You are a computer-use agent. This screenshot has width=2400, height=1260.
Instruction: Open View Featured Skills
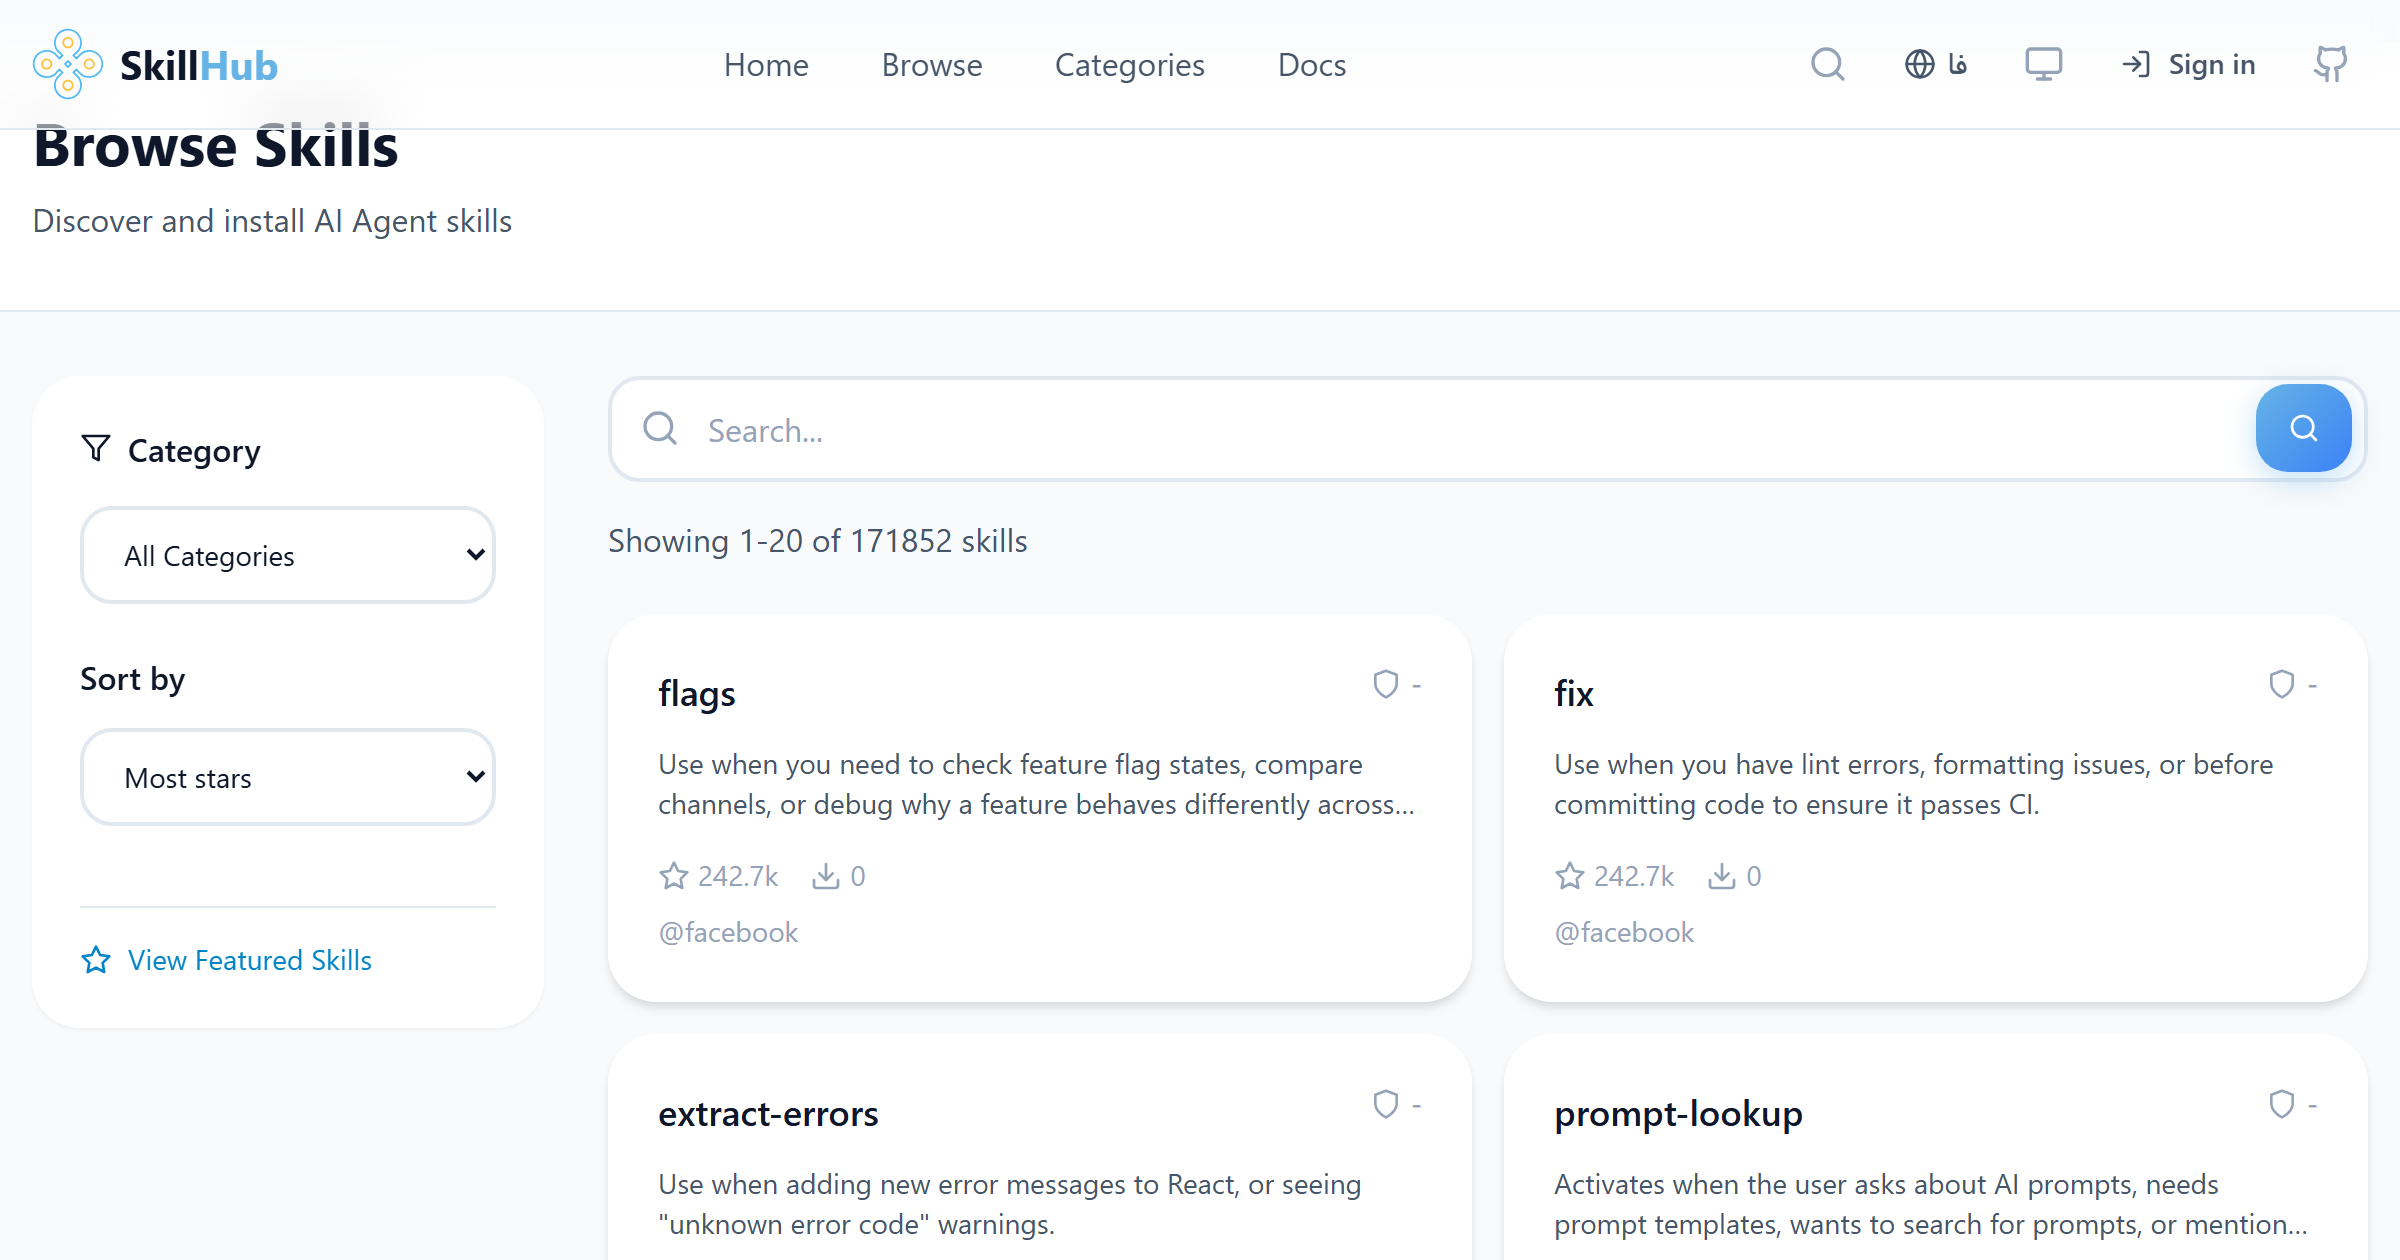coord(249,960)
